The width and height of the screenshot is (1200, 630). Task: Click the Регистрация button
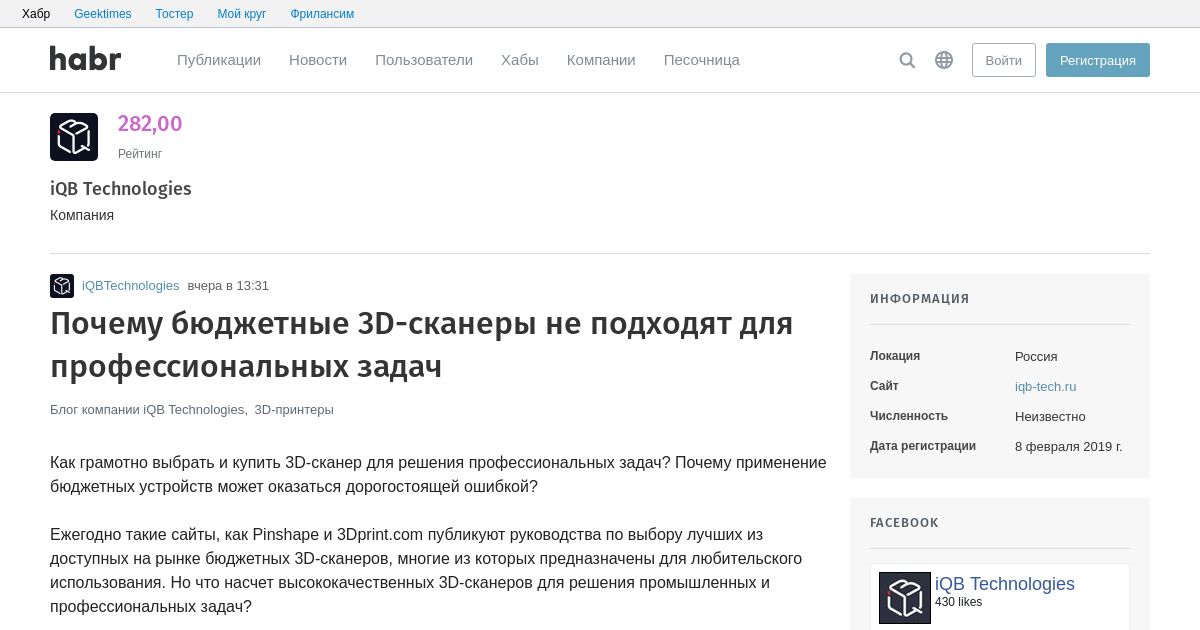pos(1098,60)
